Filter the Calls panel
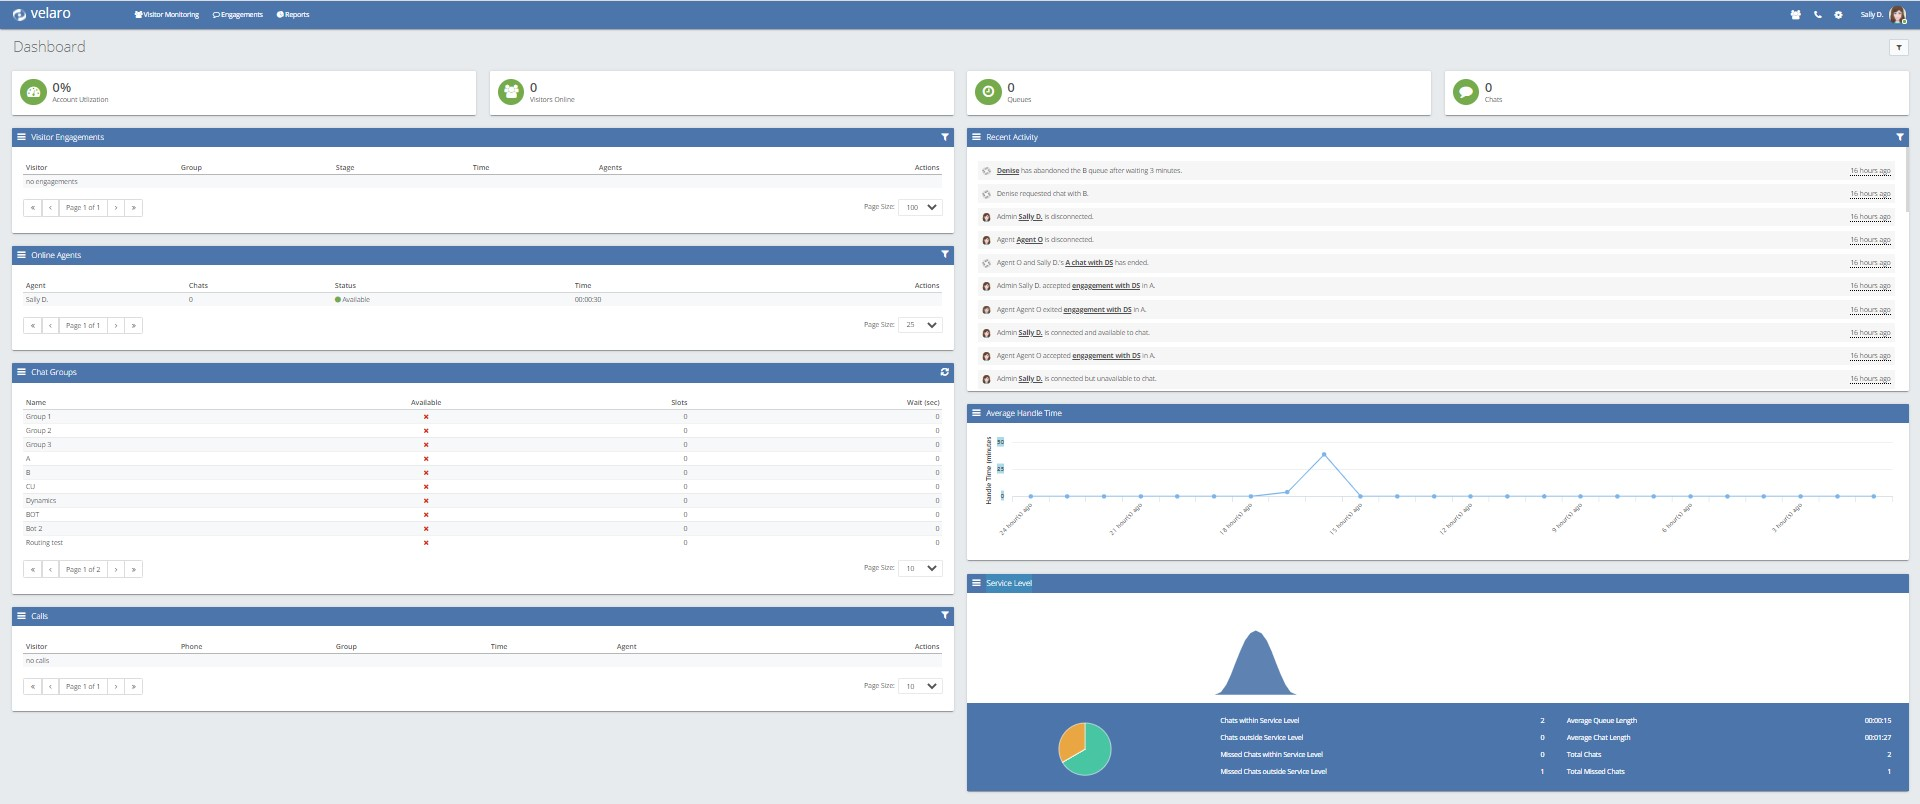 (x=944, y=616)
